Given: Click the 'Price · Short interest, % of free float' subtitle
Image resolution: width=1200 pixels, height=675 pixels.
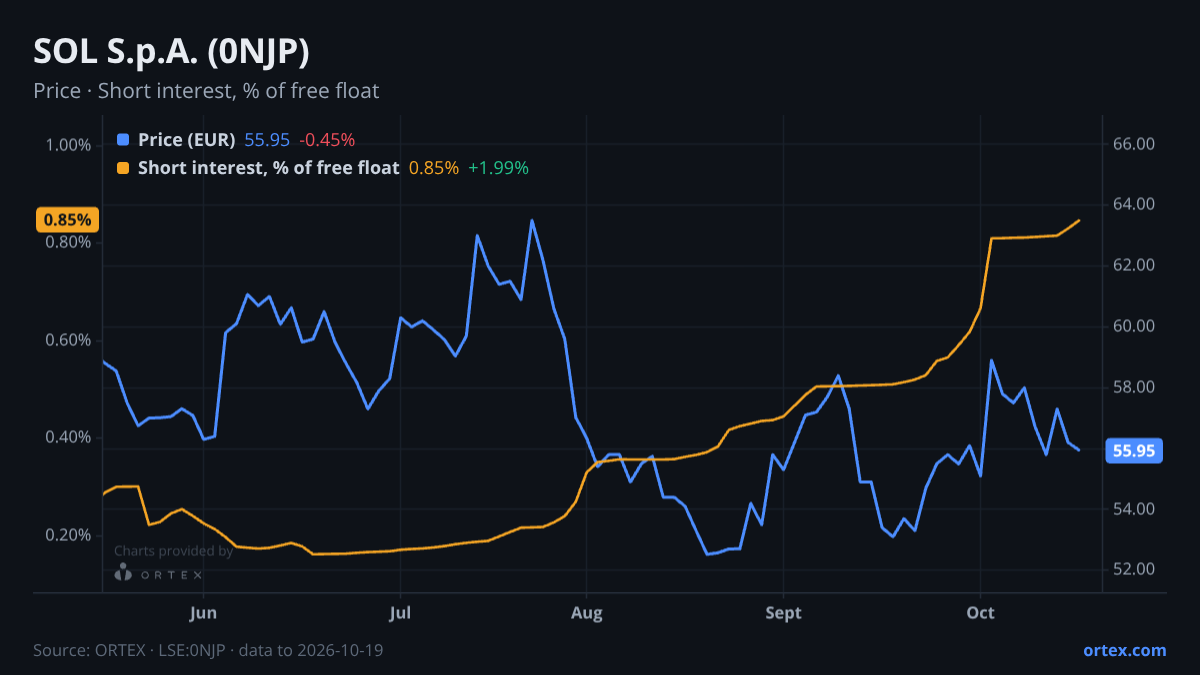Looking at the screenshot, I should click(206, 91).
